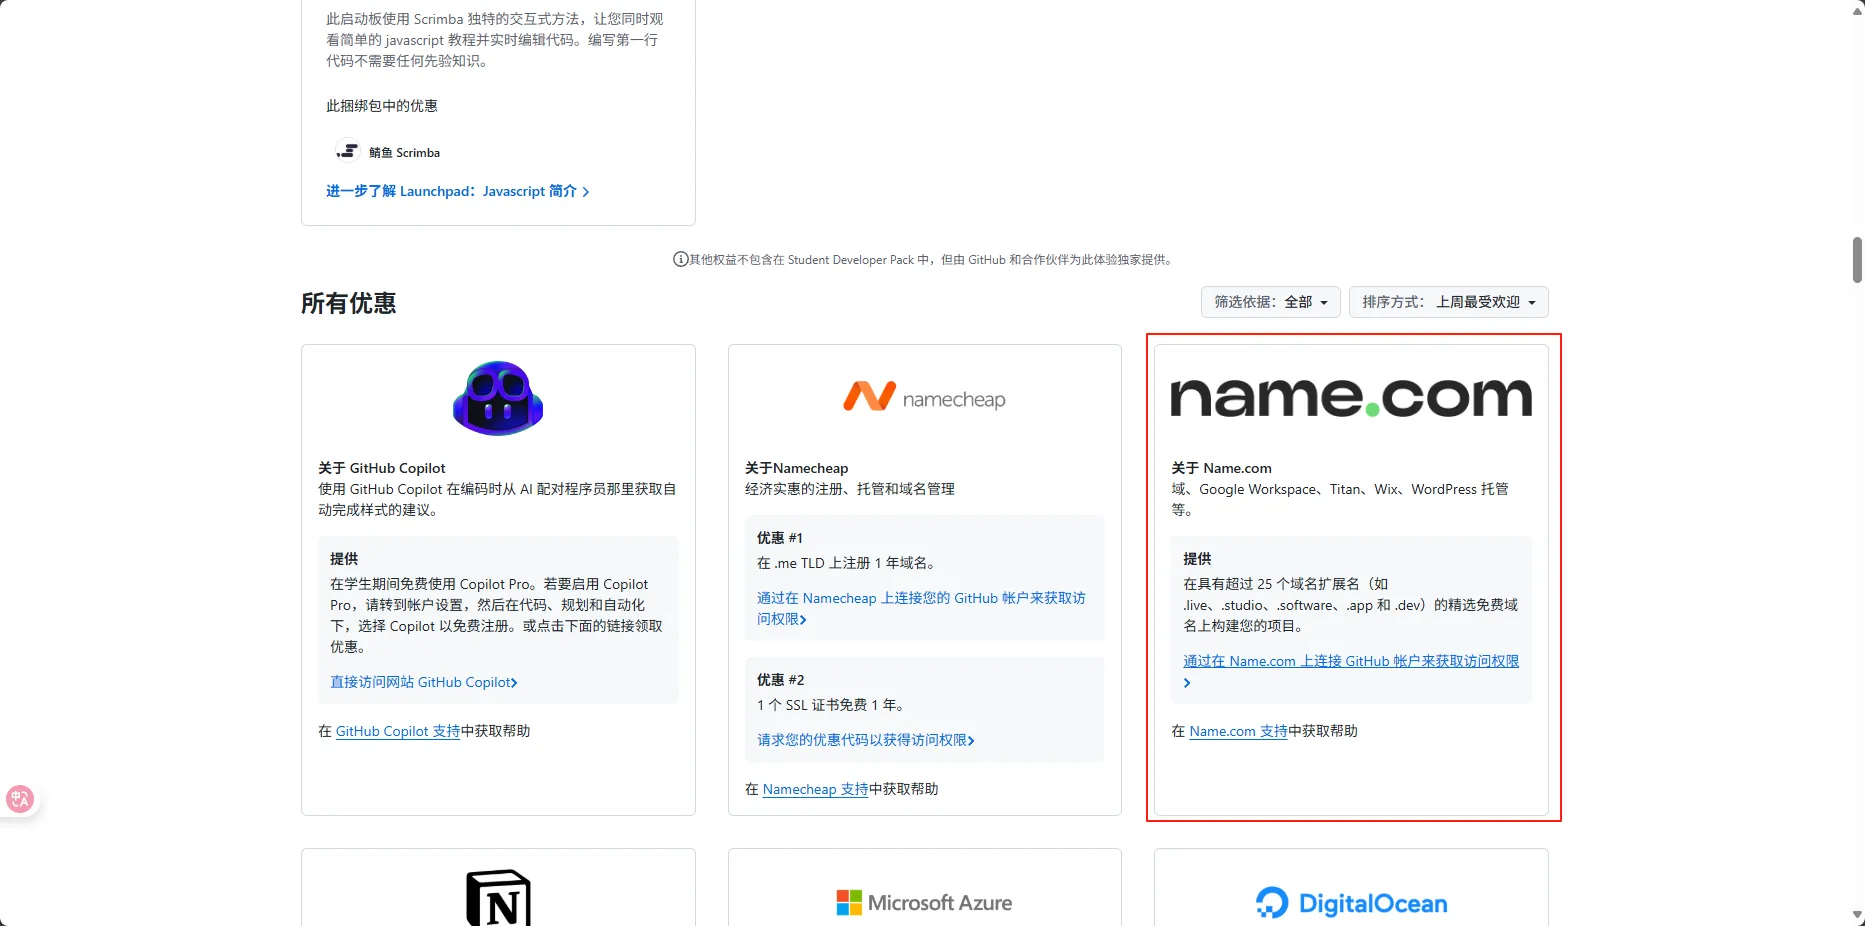This screenshot has width=1865, height=926.
Task: Click the info circle icon beside disclaimer
Action: pyautogui.click(x=680, y=260)
